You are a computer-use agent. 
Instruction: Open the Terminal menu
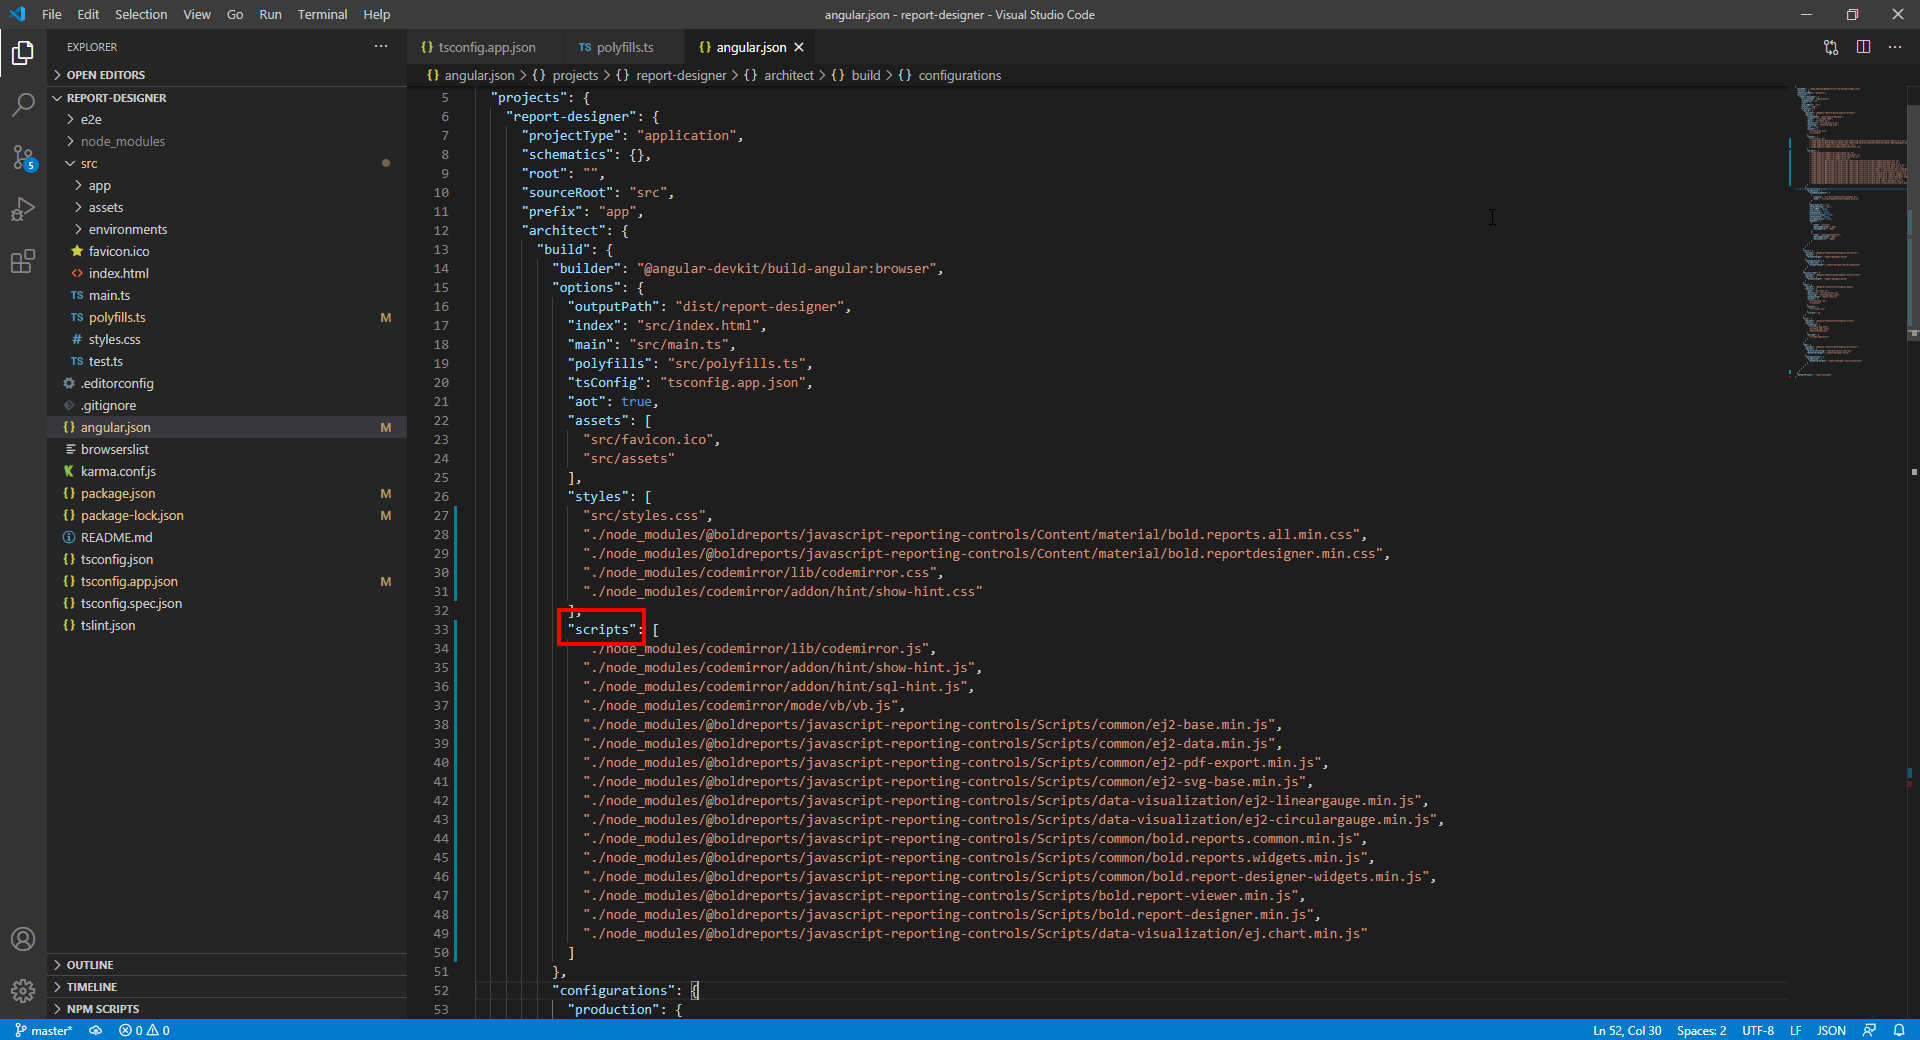(x=322, y=14)
